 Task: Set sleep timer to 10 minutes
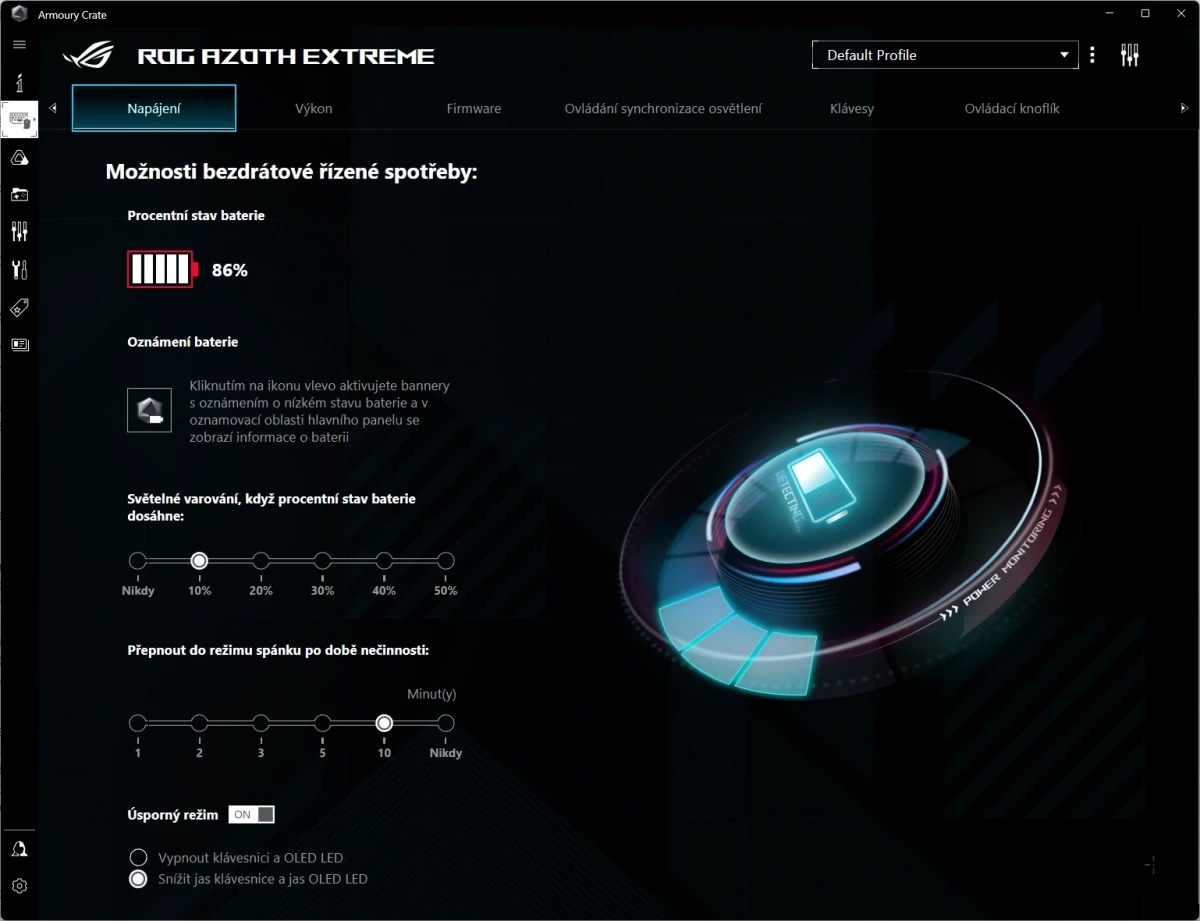click(x=384, y=723)
